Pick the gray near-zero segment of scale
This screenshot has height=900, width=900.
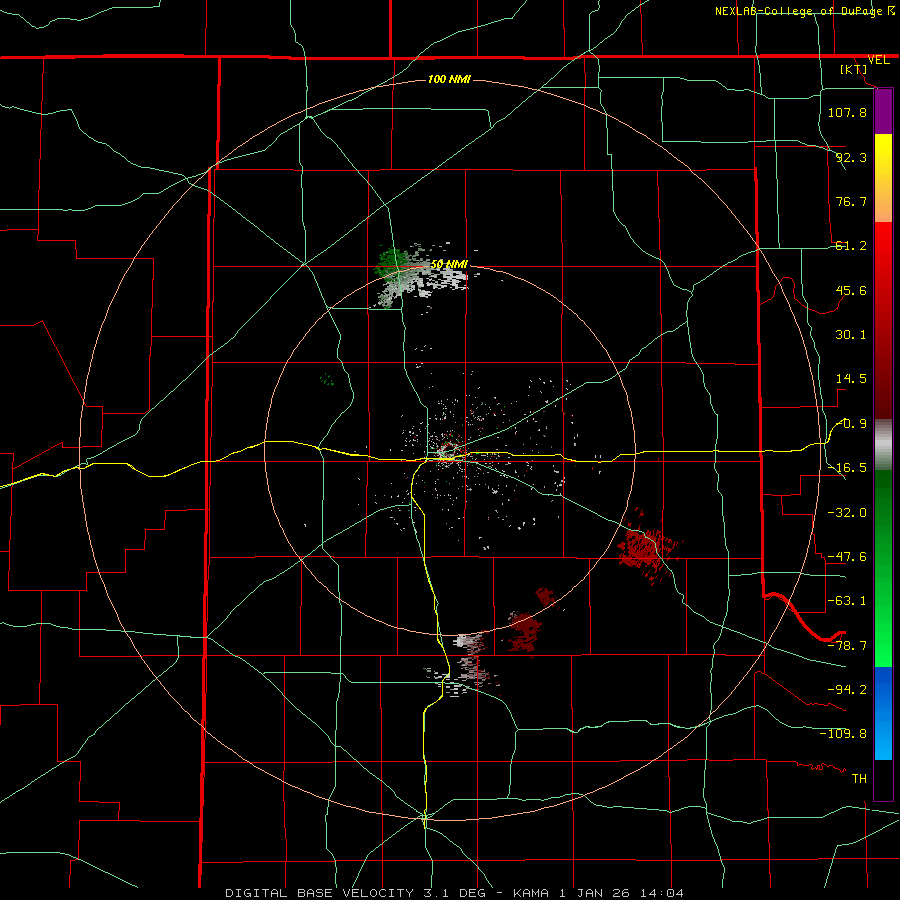click(883, 445)
